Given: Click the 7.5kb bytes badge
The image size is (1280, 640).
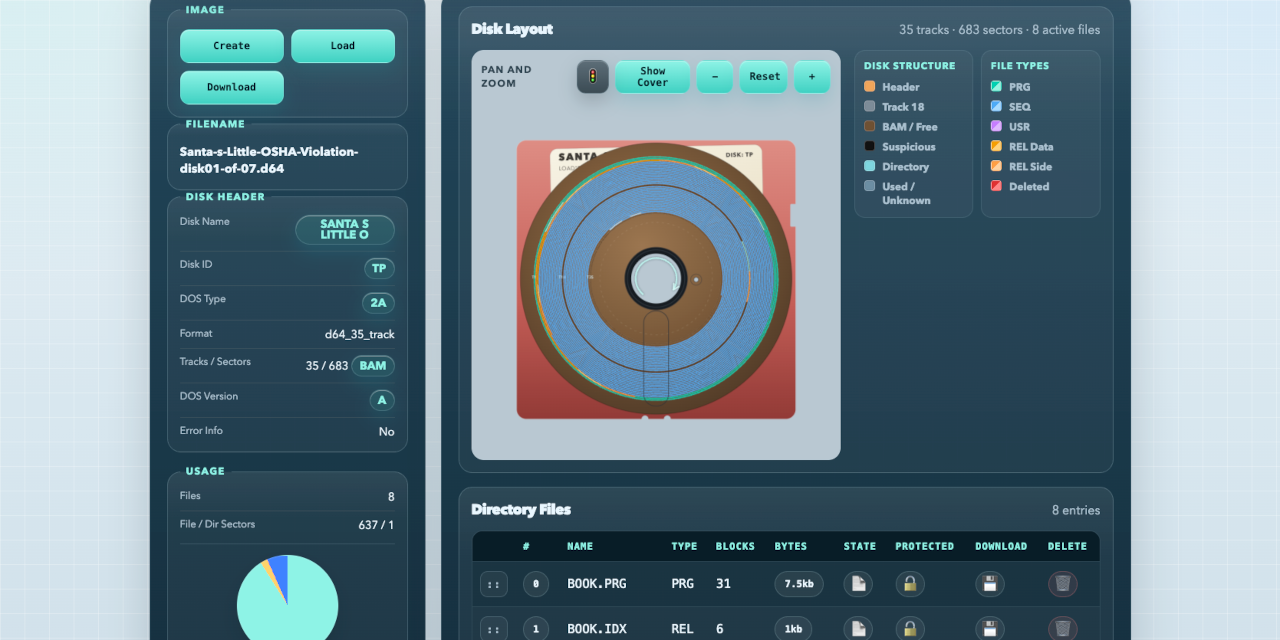Looking at the screenshot, I should 799,584.
